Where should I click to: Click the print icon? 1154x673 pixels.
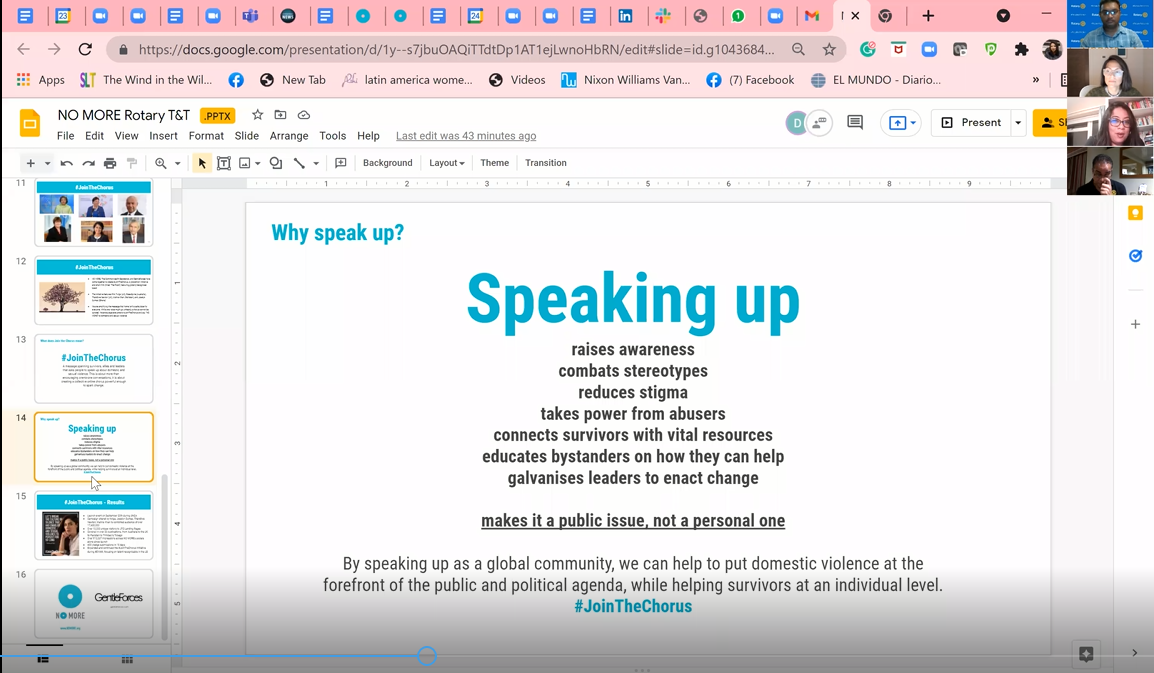(110, 163)
